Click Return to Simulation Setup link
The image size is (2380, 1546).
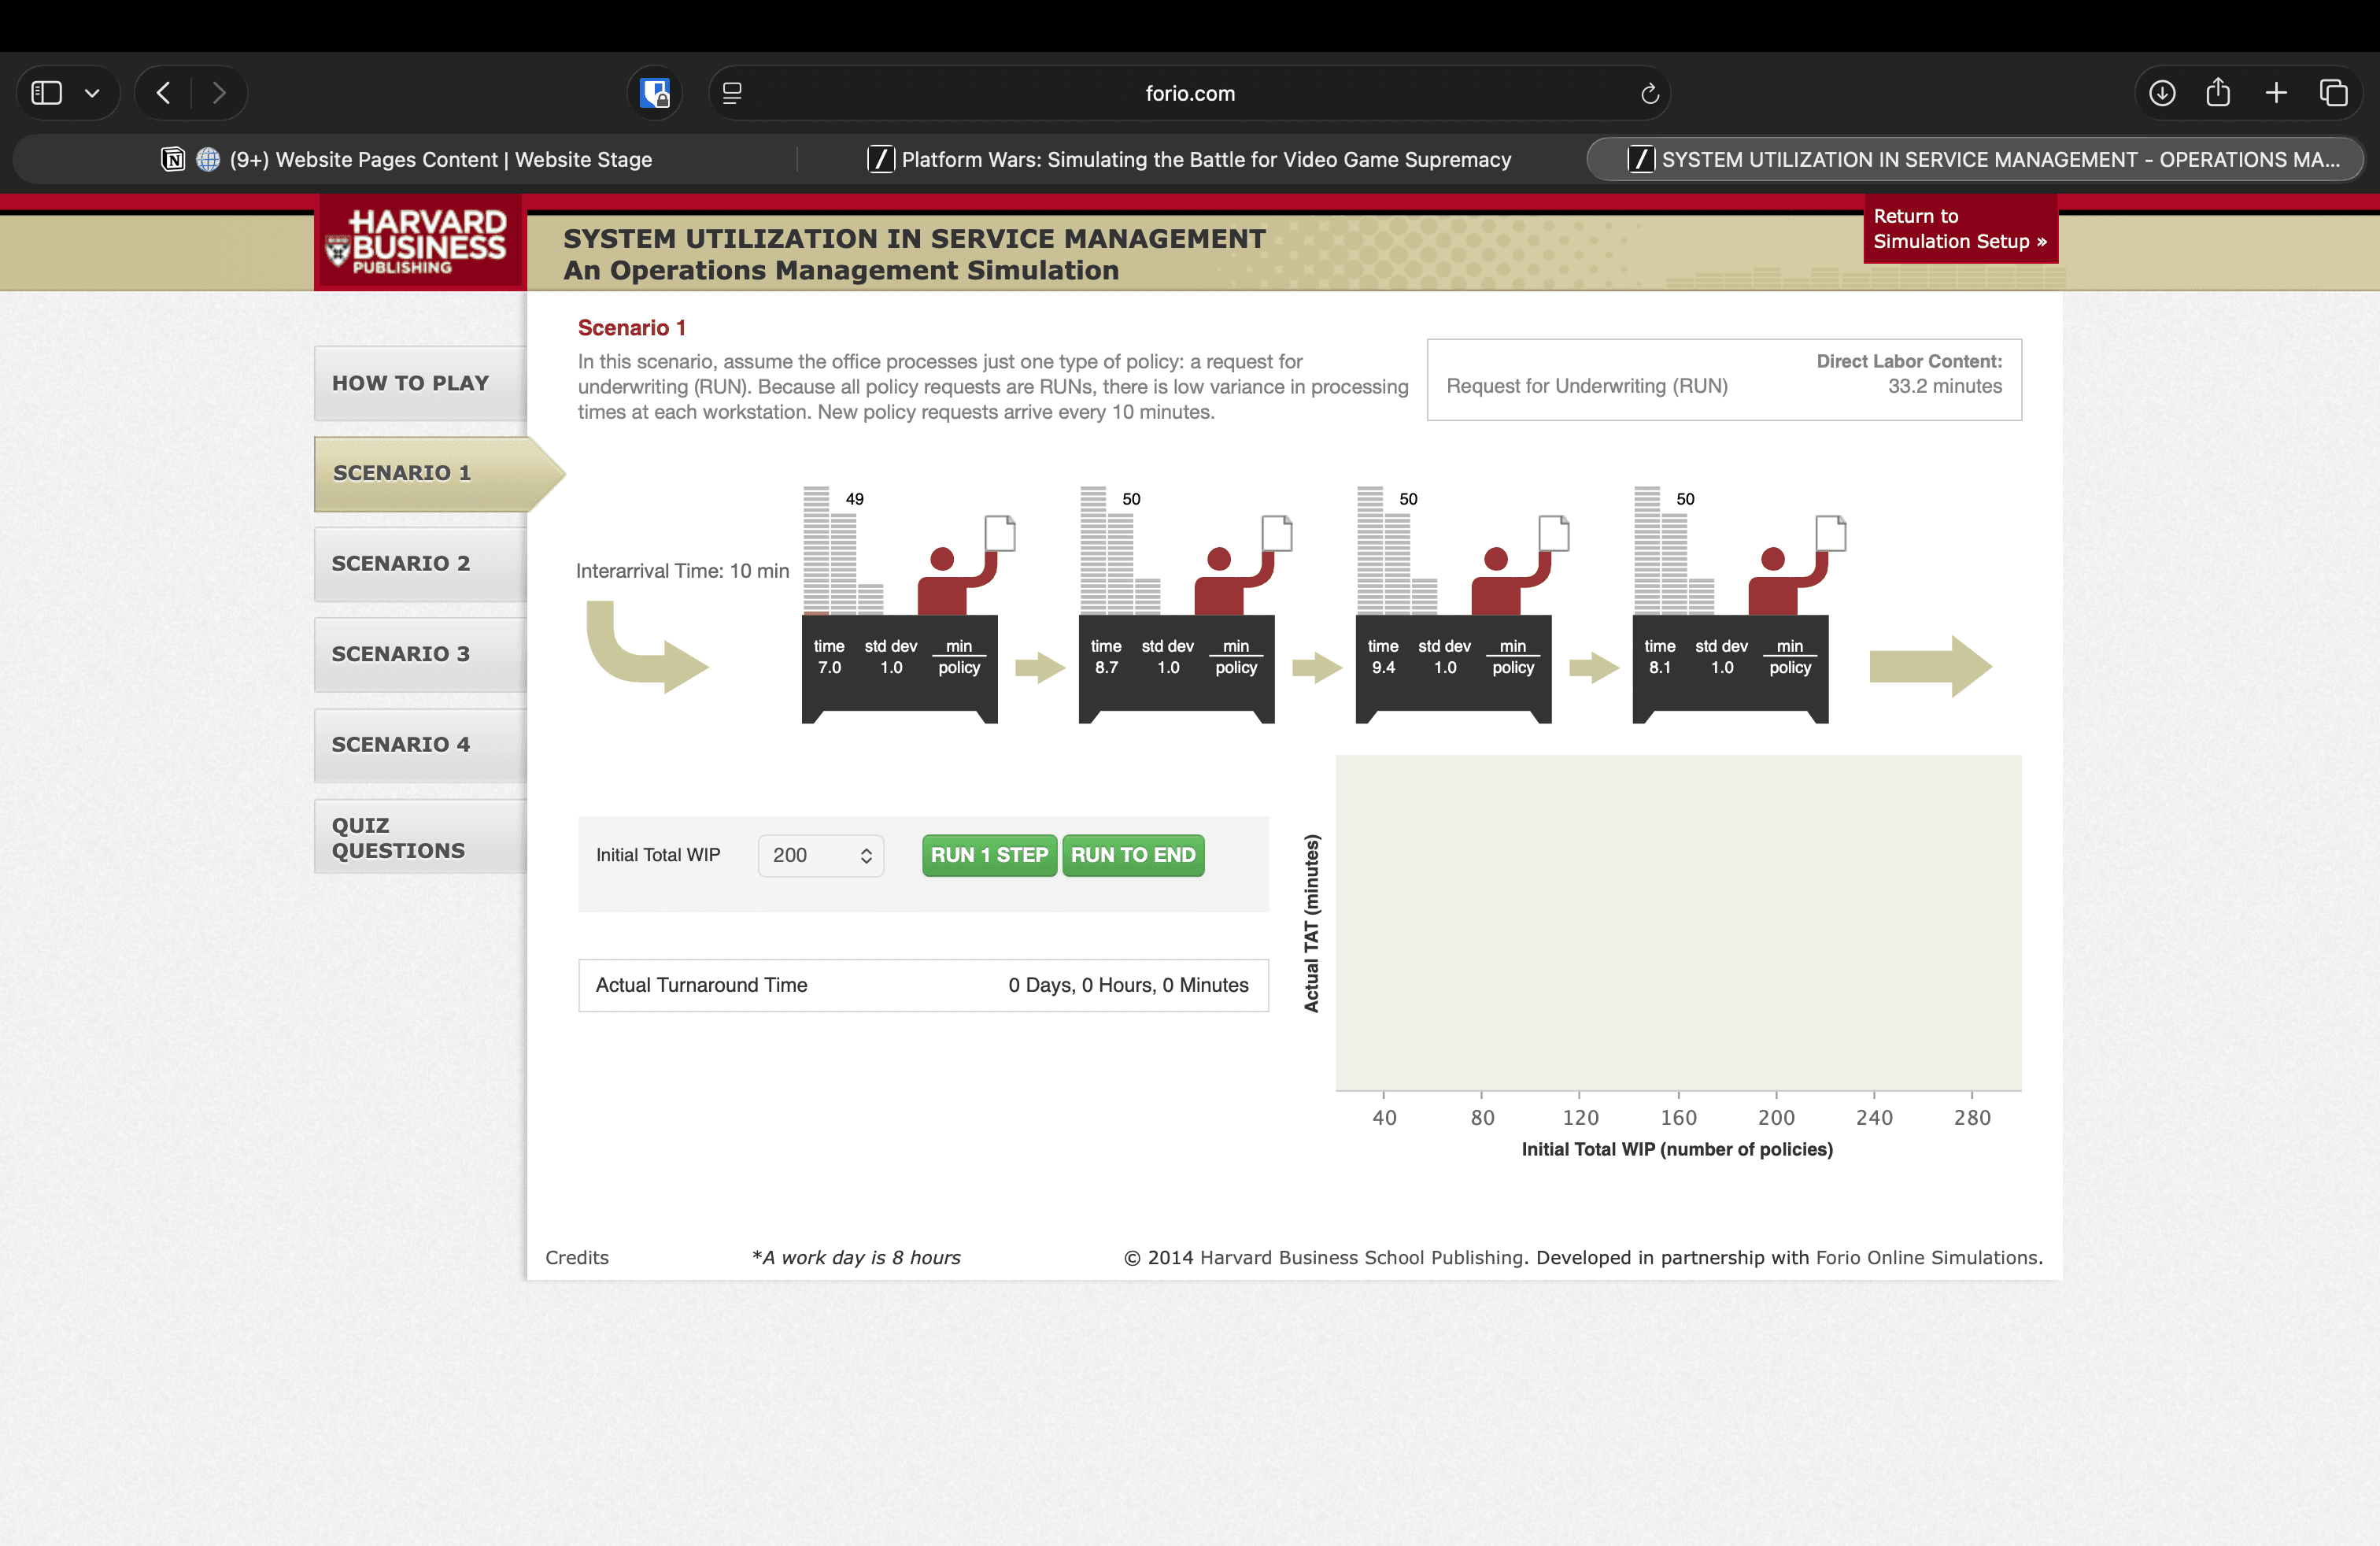(1959, 229)
